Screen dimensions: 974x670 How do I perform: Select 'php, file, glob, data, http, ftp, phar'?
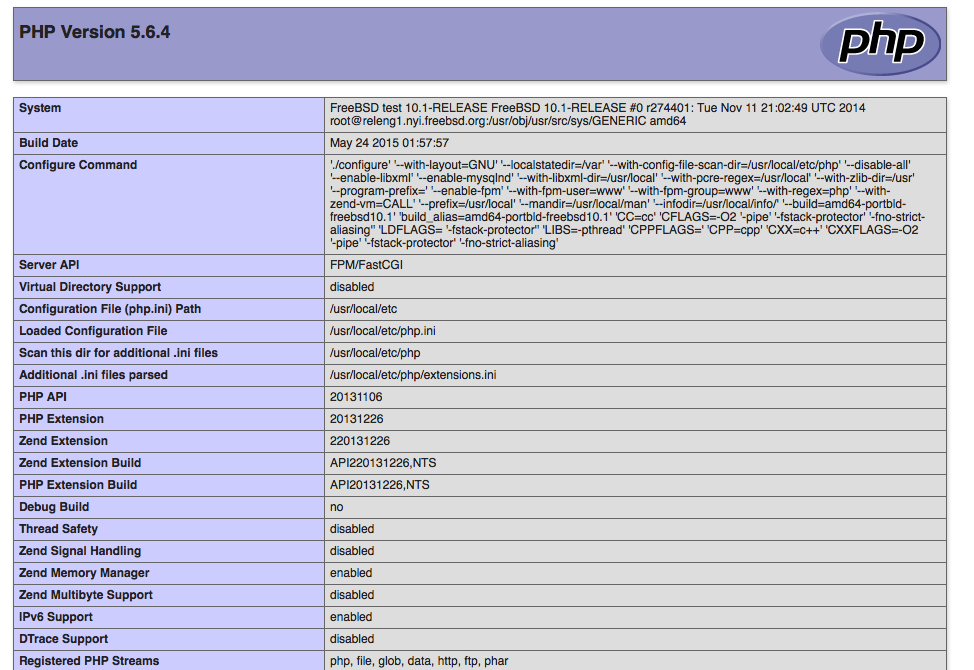click(x=419, y=661)
